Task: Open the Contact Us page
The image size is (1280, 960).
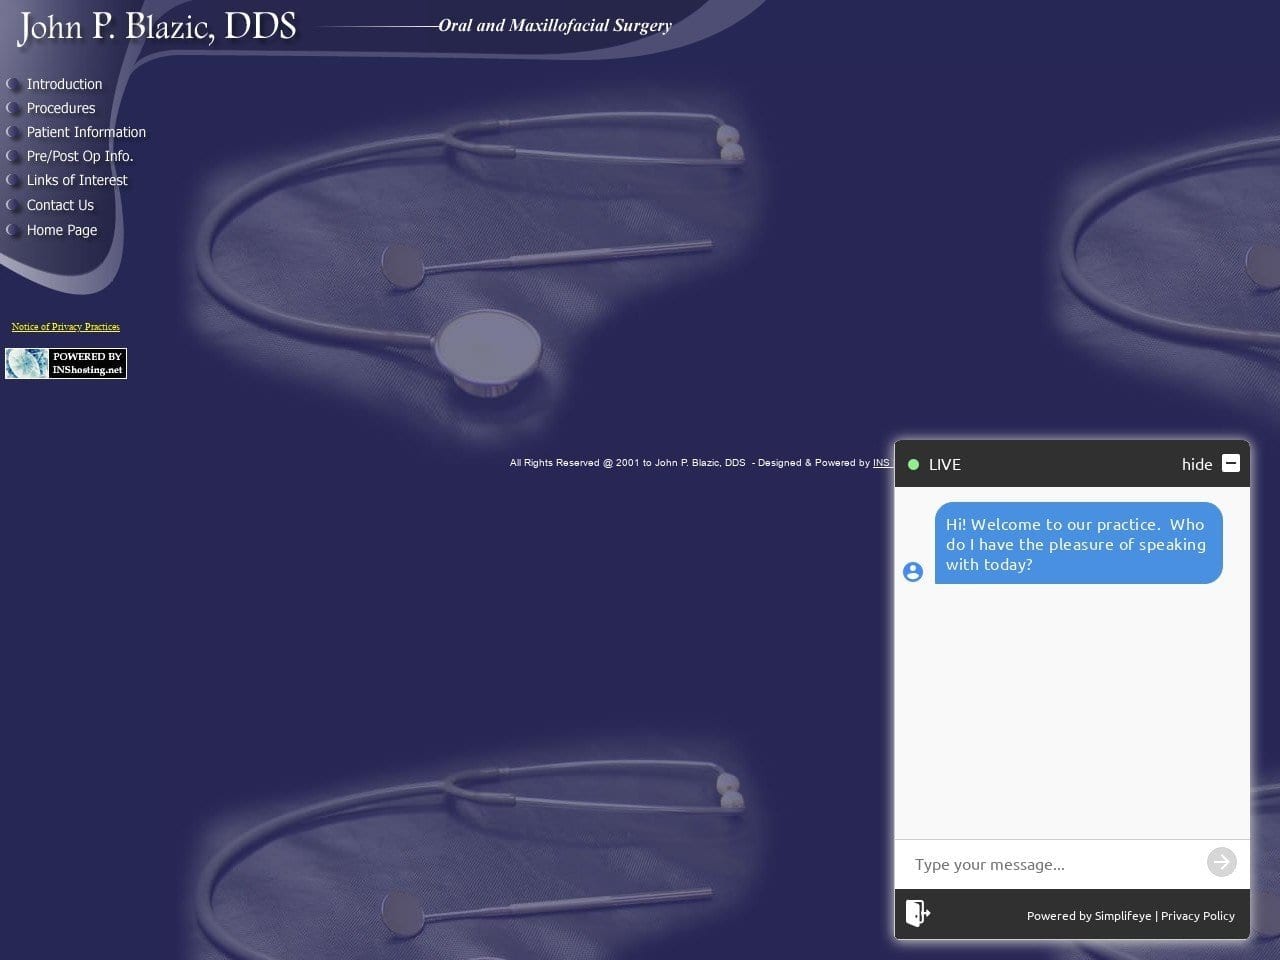Action: click(60, 205)
